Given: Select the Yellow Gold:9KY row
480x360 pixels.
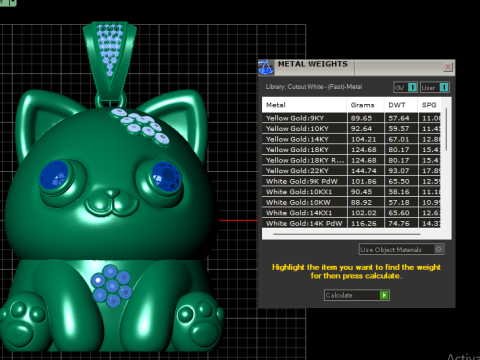Looking at the screenshot, I should [351, 118].
